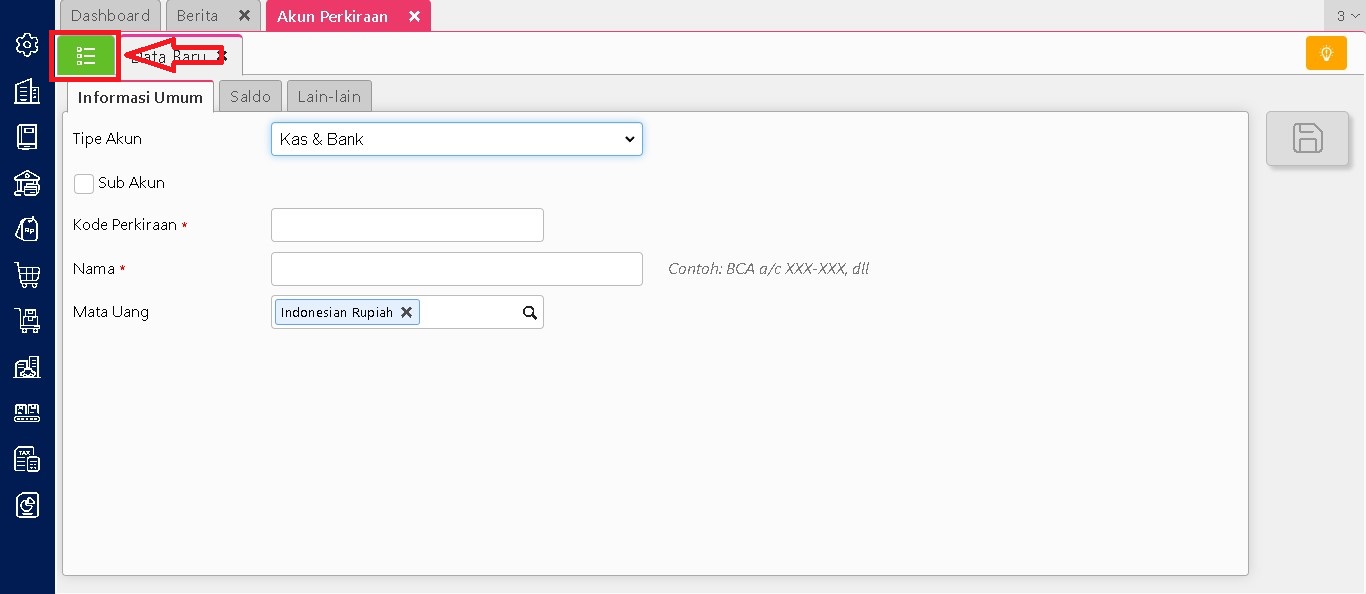Open Mata Uang search lookup
This screenshot has width=1366, height=594.
[530, 313]
